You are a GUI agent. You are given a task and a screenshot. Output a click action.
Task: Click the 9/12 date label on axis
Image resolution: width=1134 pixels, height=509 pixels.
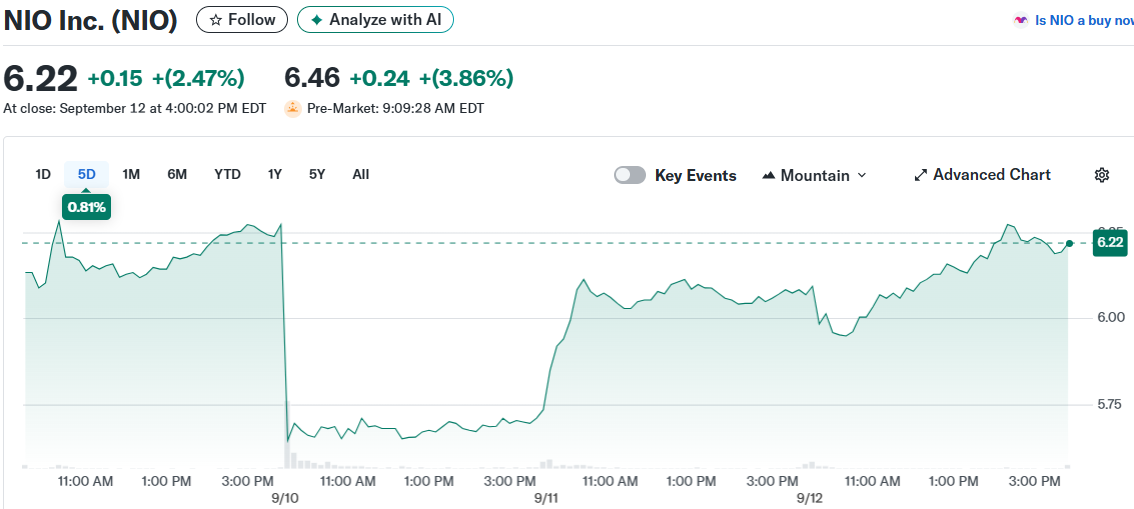809,498
